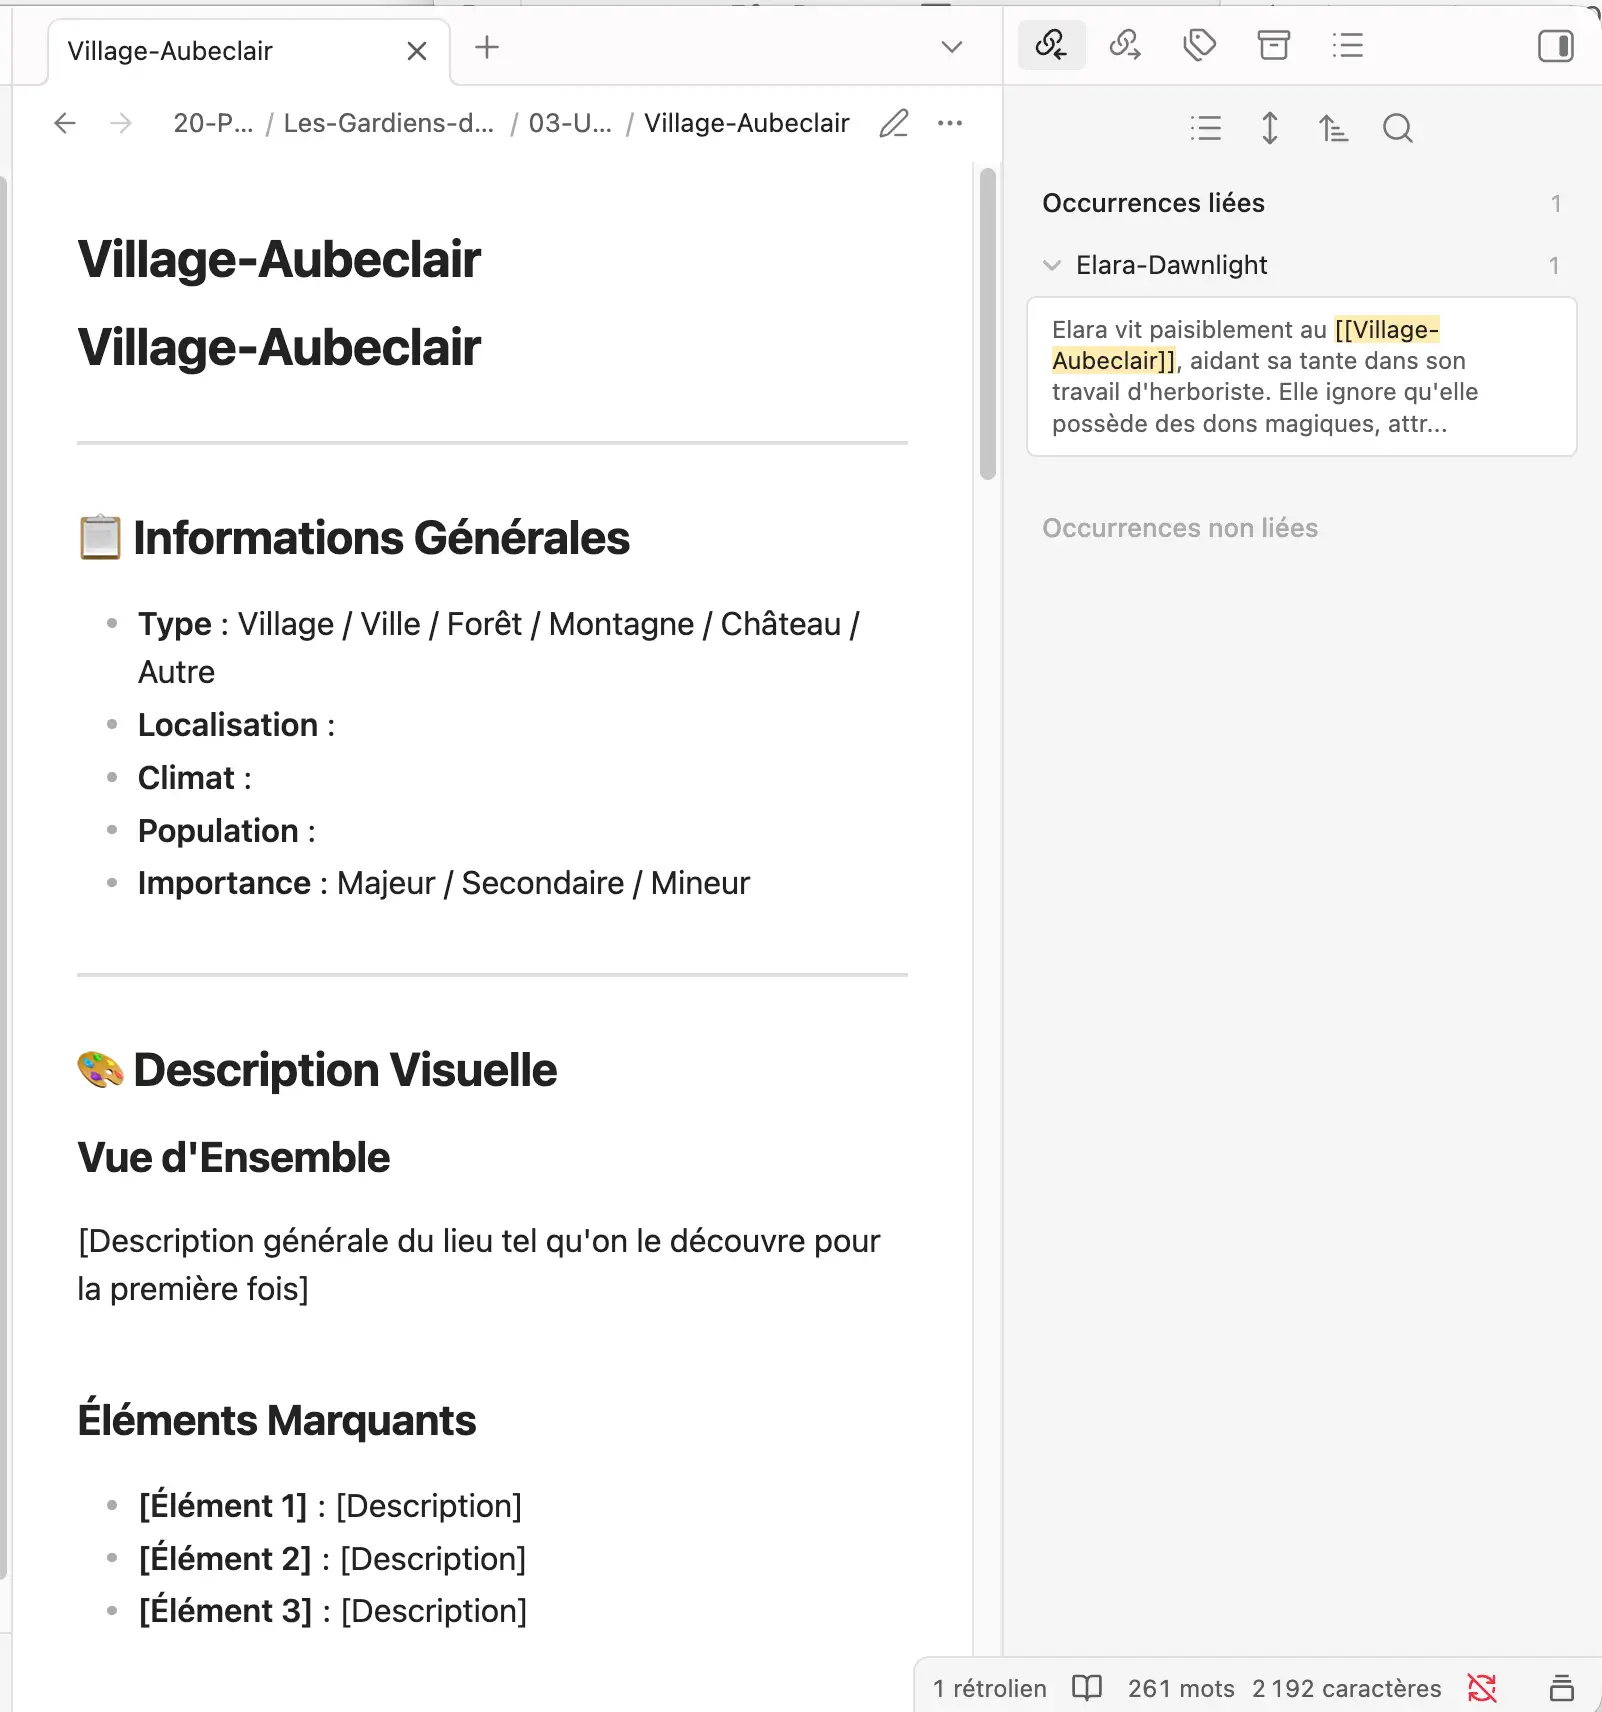Screen dimensions: 1602x1712
Task: Open a new tab with plus button
Action: [487, 47]
